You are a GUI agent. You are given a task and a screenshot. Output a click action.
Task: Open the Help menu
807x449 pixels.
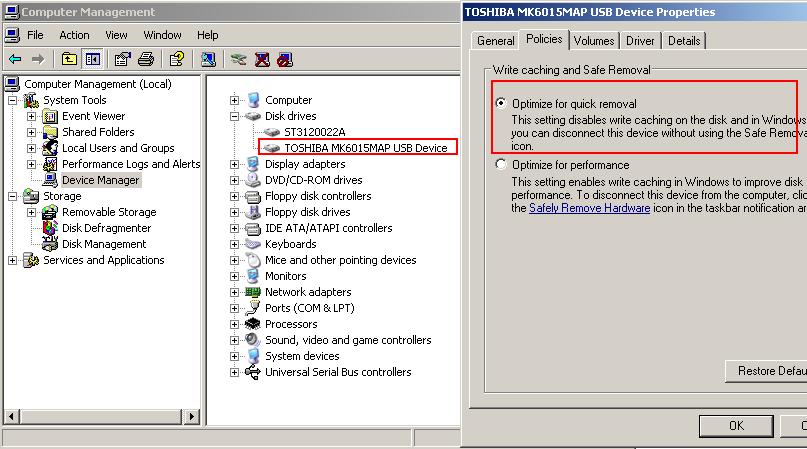pos(207,35)
